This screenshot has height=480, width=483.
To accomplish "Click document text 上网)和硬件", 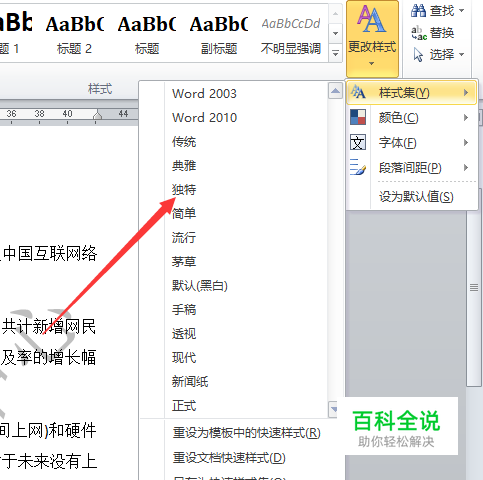I will coord(53,430).
